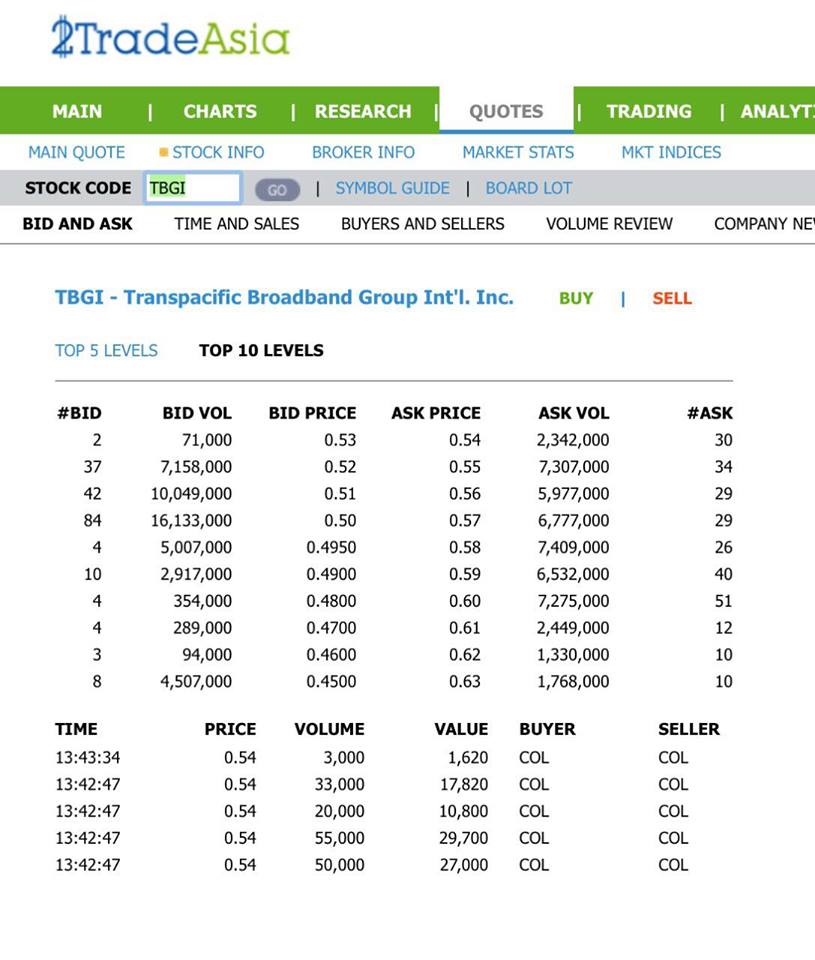Click ask price 0.57

[465, 520]
